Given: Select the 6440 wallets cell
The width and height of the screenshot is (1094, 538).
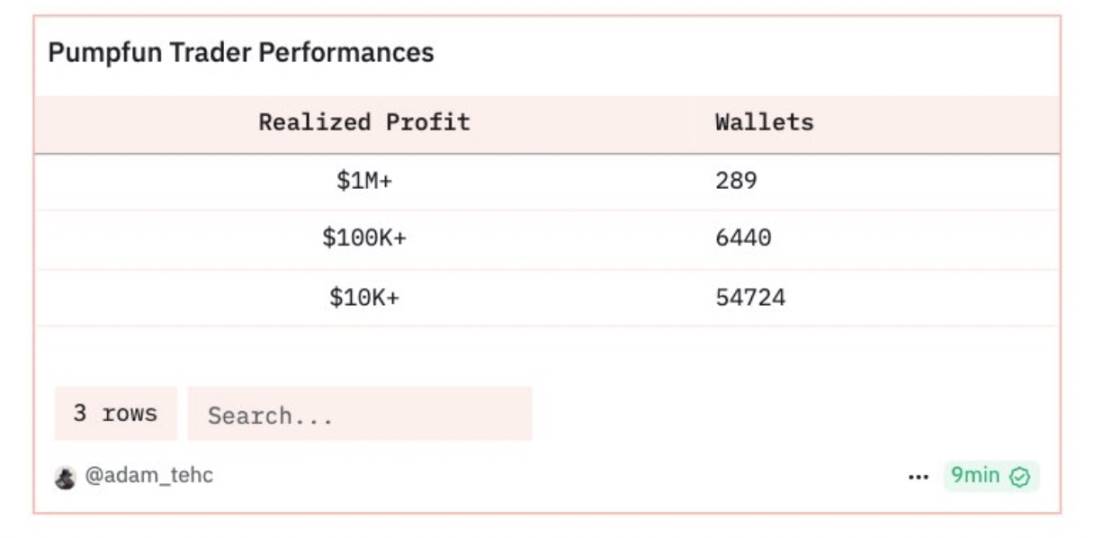Looking at the screenshot, I should [743, 239].
